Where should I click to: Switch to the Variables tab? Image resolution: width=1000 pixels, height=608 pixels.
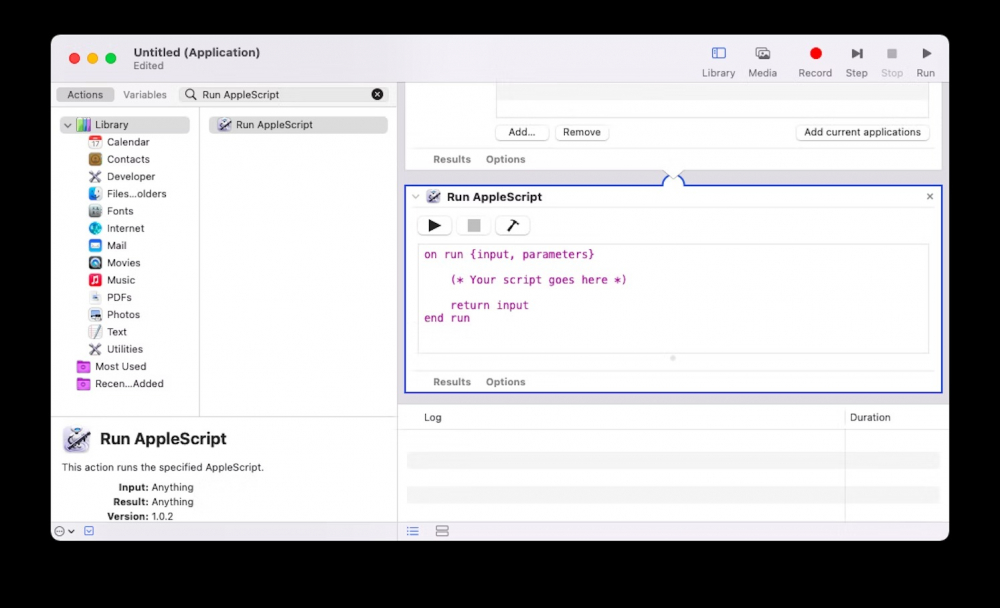[x=145, y=95]
